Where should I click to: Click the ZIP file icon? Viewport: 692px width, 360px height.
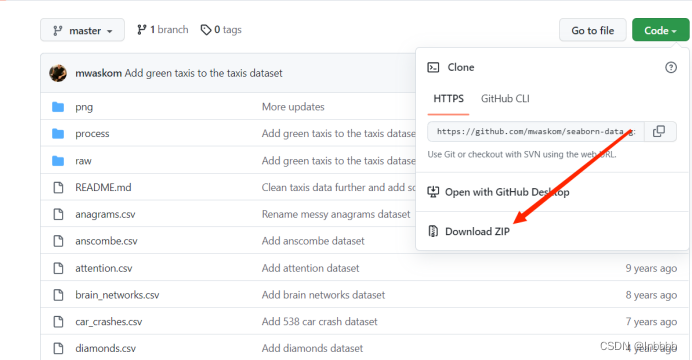click(433, 231)
